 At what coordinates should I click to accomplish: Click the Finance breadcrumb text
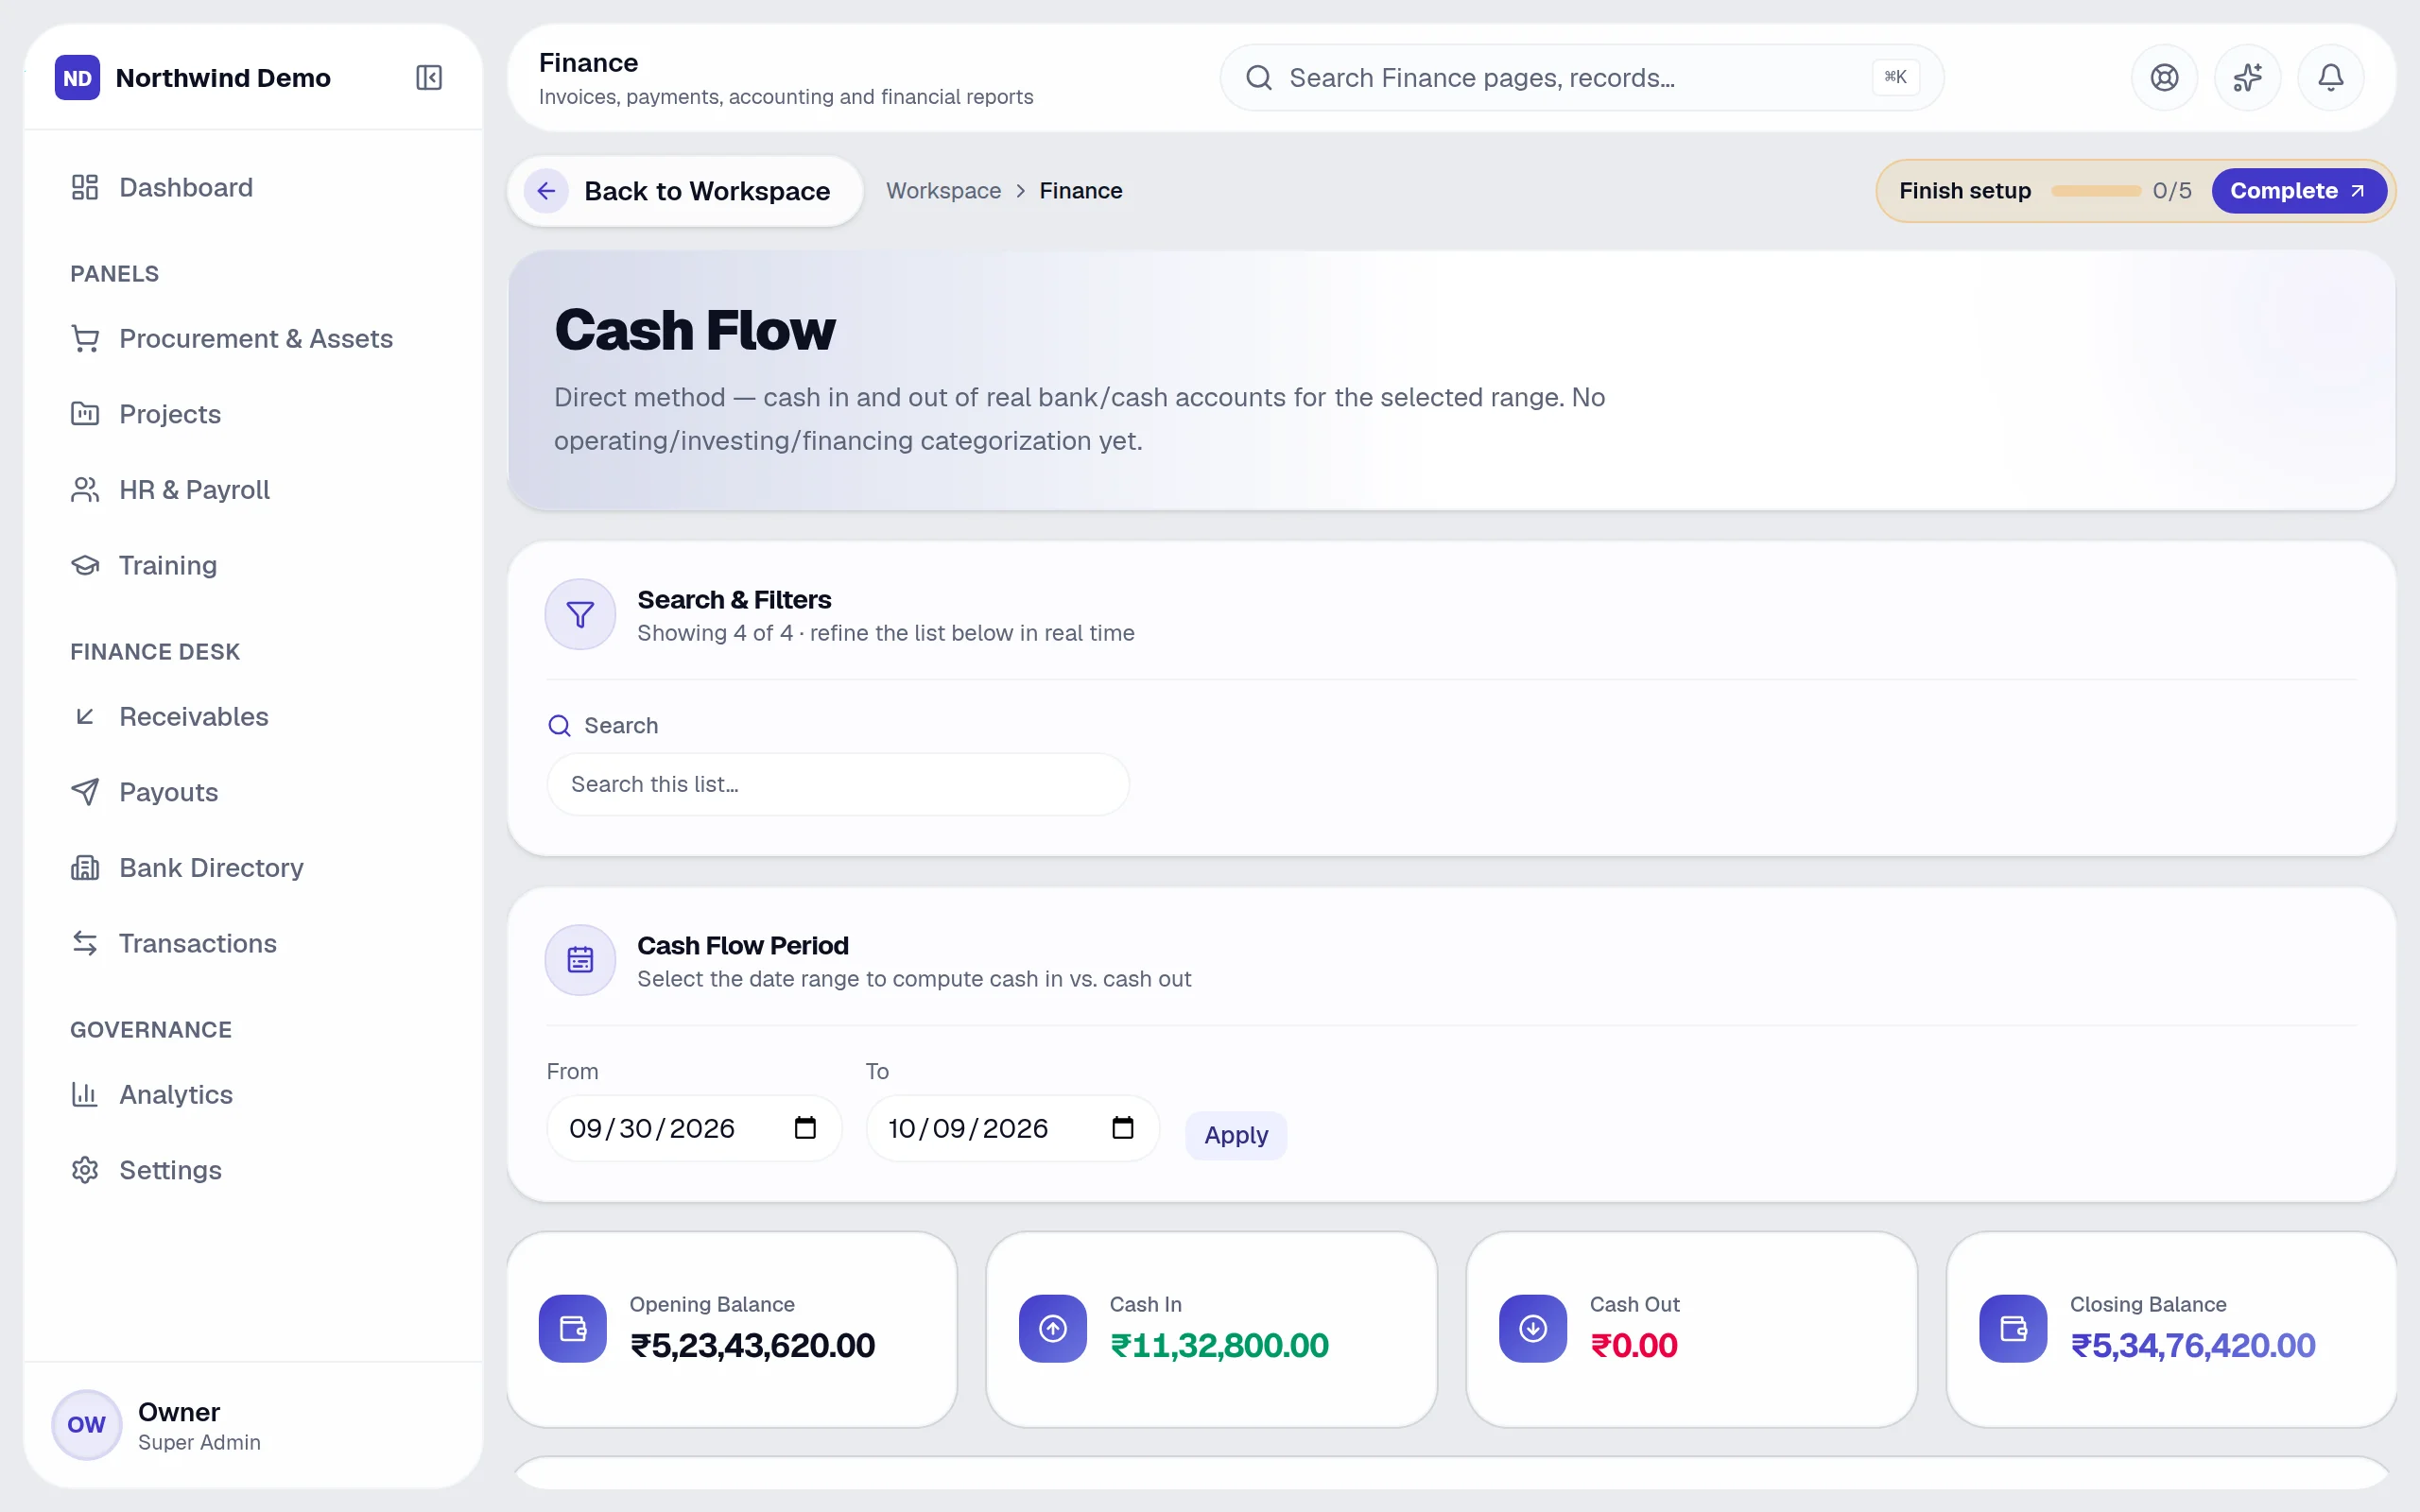[x=1080, y=190]
